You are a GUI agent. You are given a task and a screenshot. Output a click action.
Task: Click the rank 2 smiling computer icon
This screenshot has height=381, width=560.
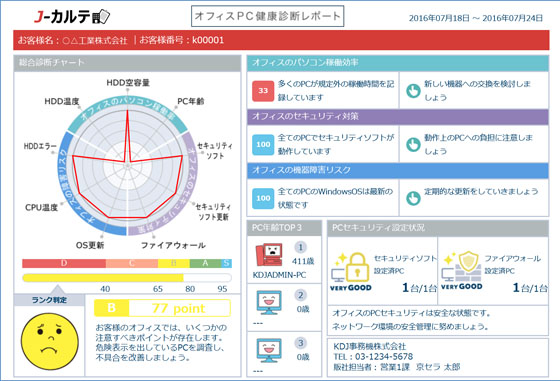pyautogui.click(x=269, y=302)
